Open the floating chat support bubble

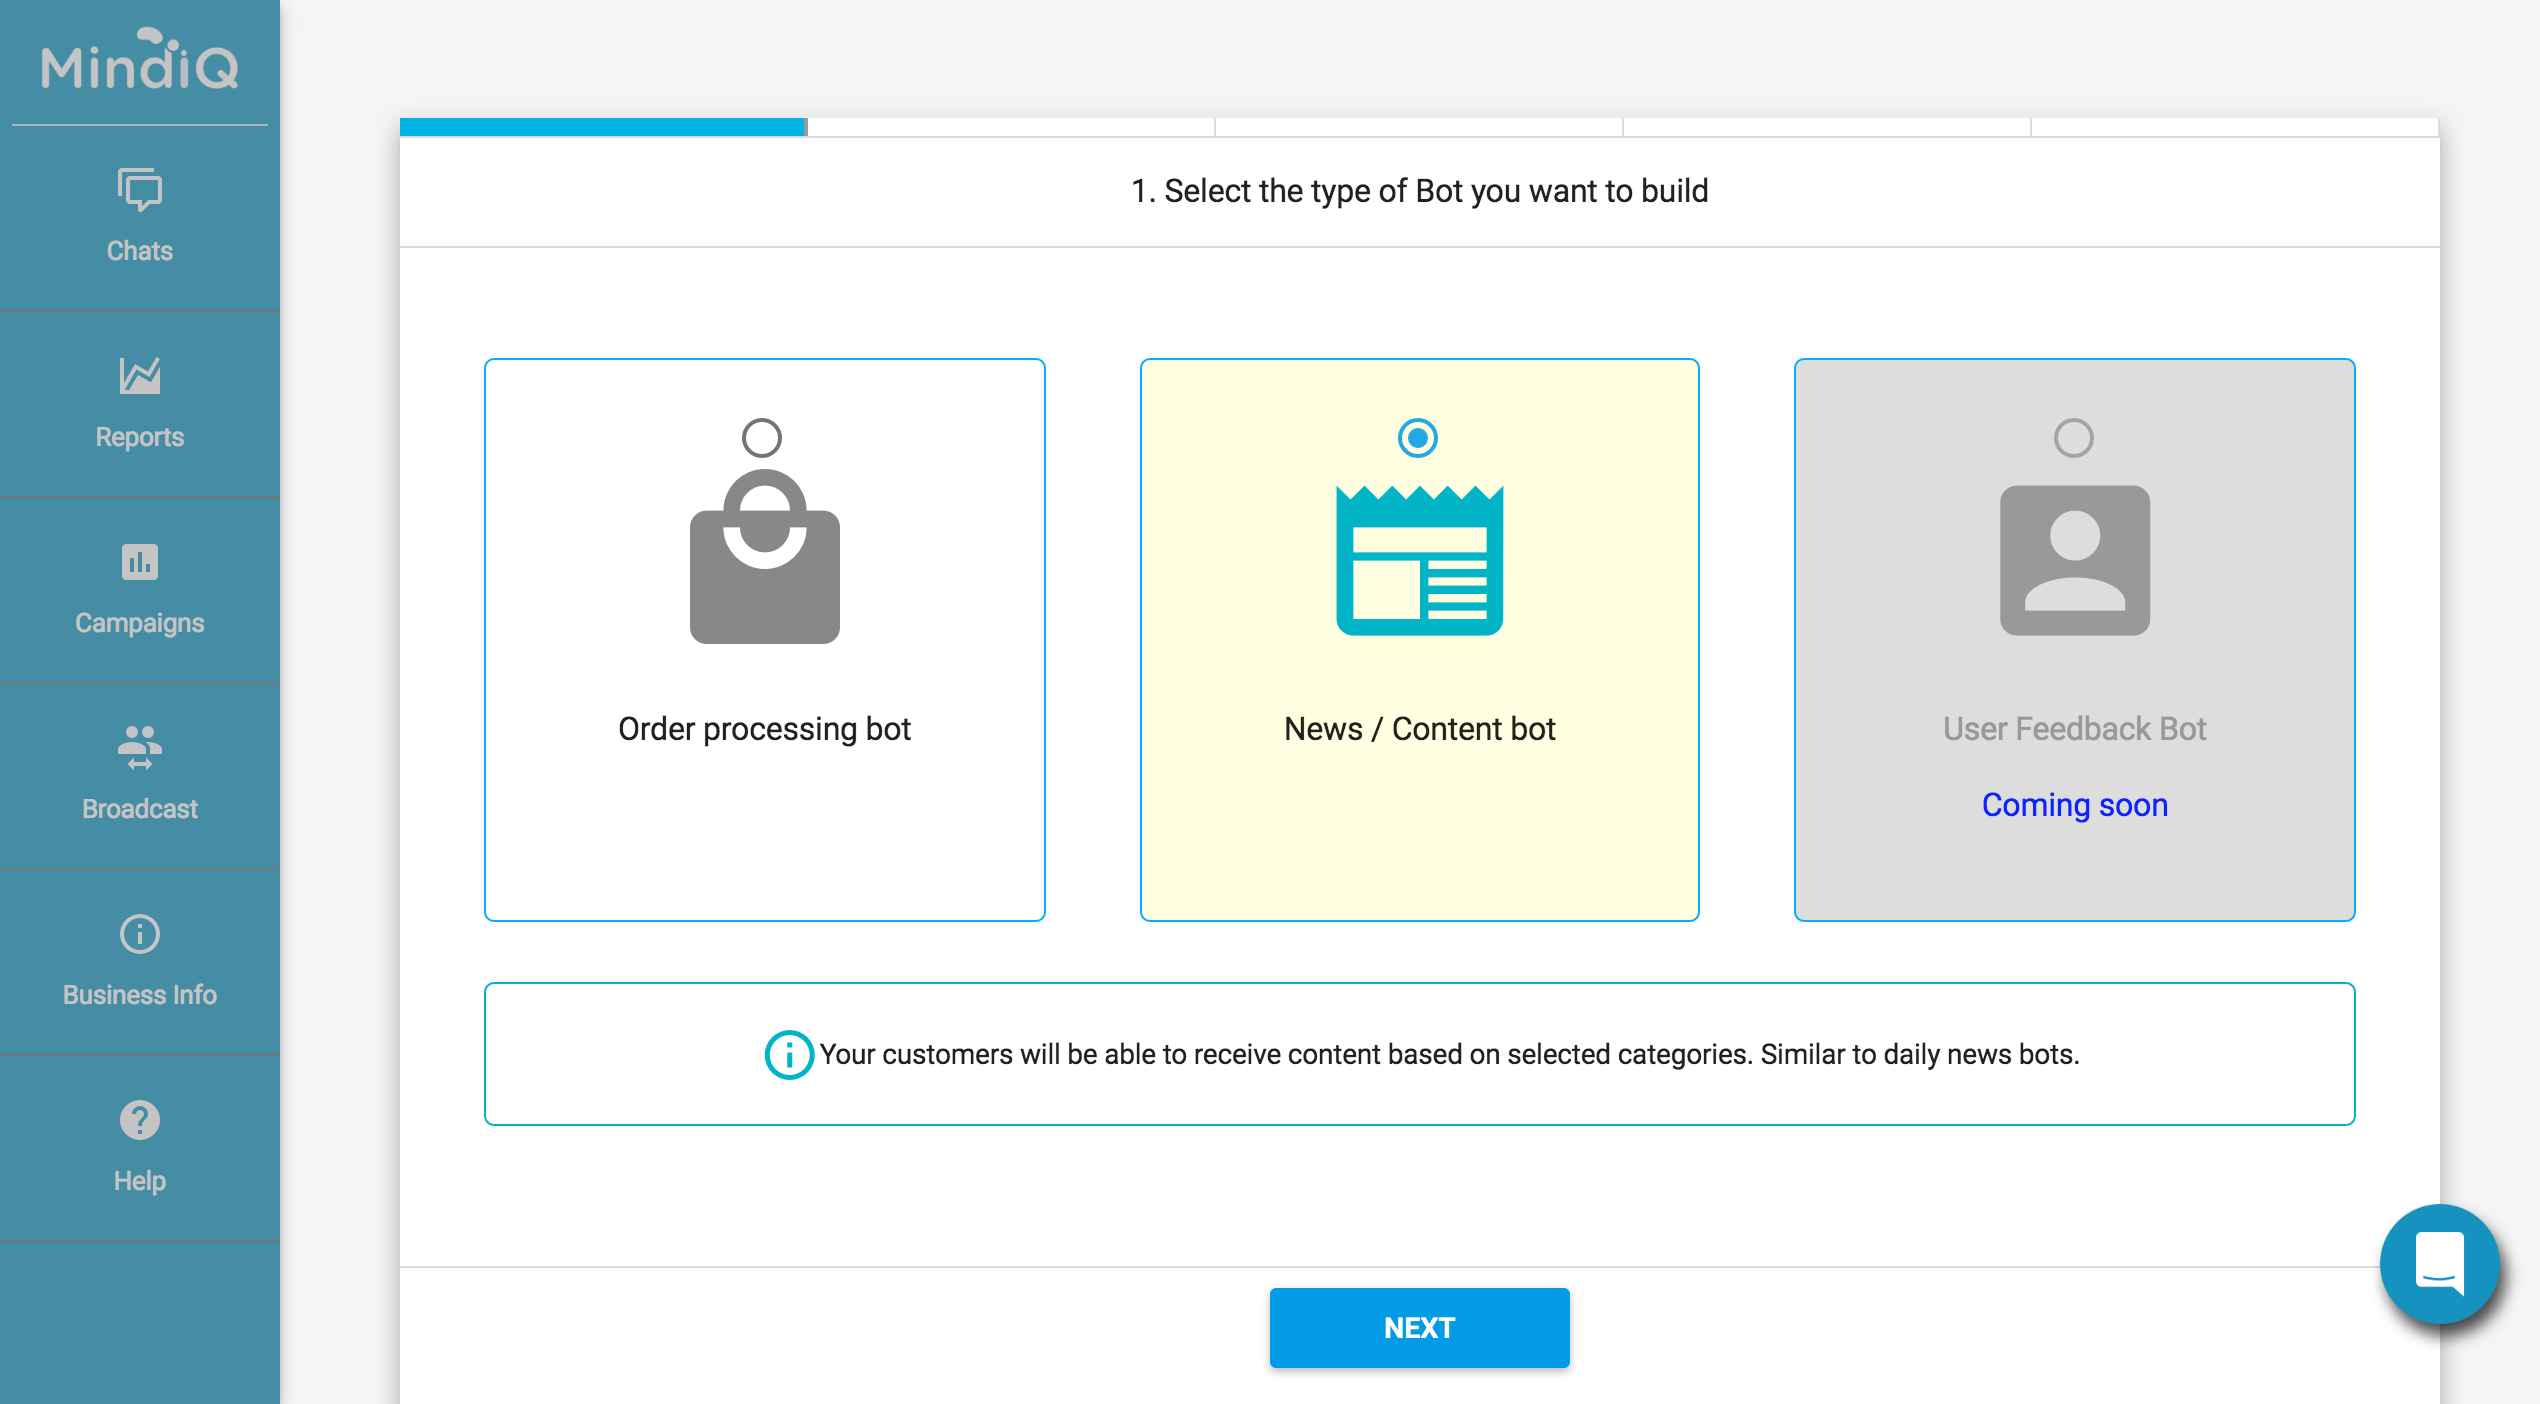pyautogui.click(x=2439, y=1264)
